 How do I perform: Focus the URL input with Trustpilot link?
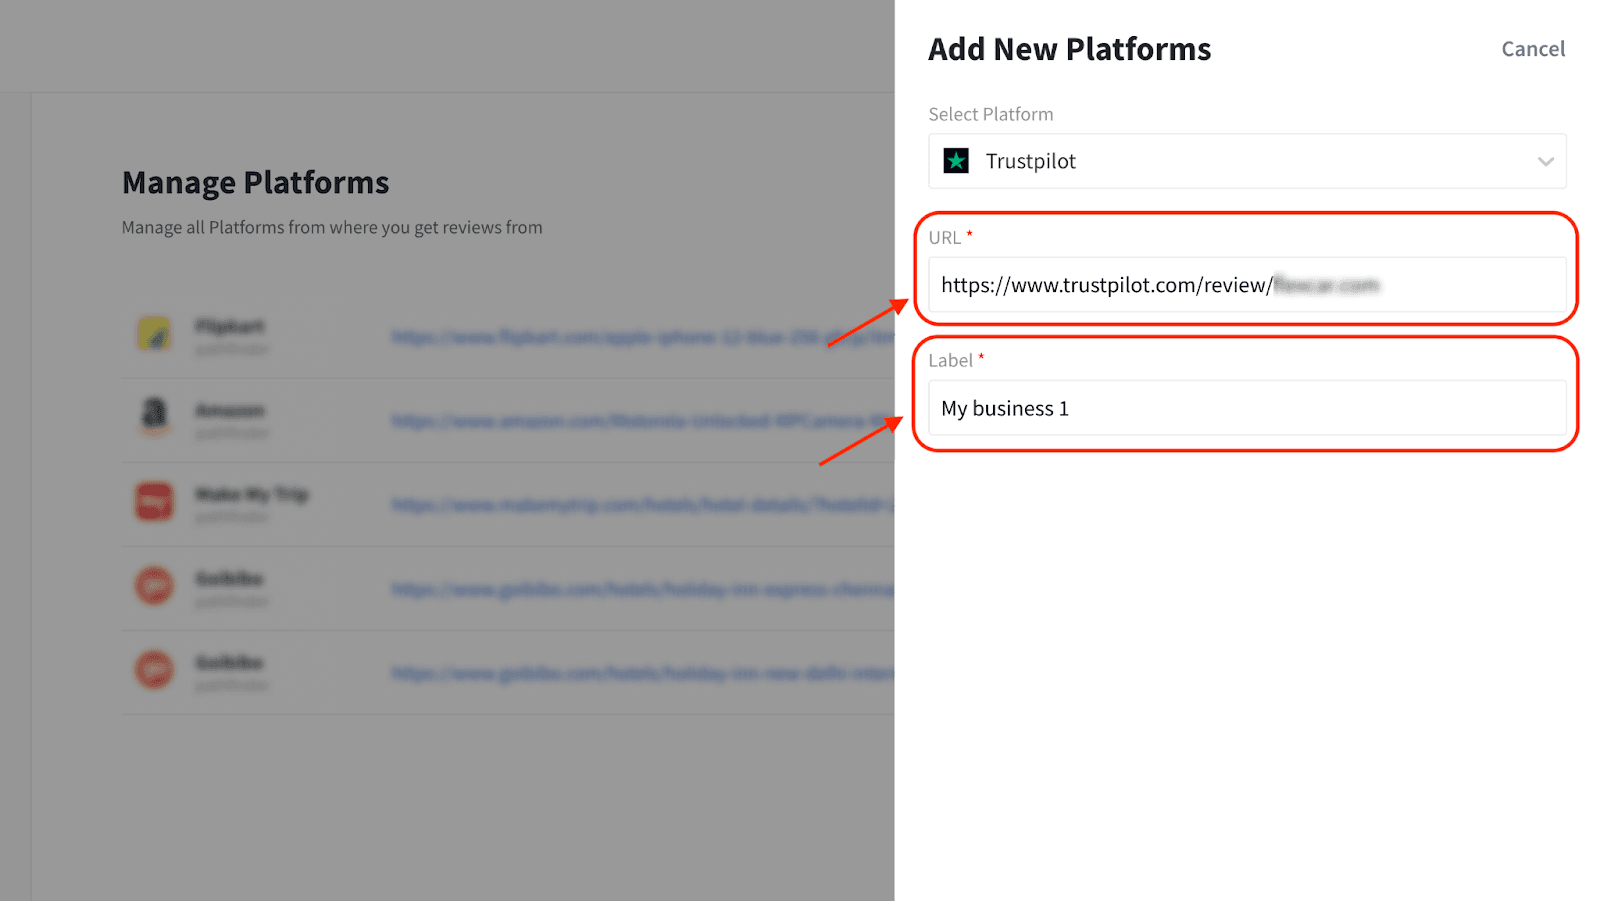point(1245,285)
